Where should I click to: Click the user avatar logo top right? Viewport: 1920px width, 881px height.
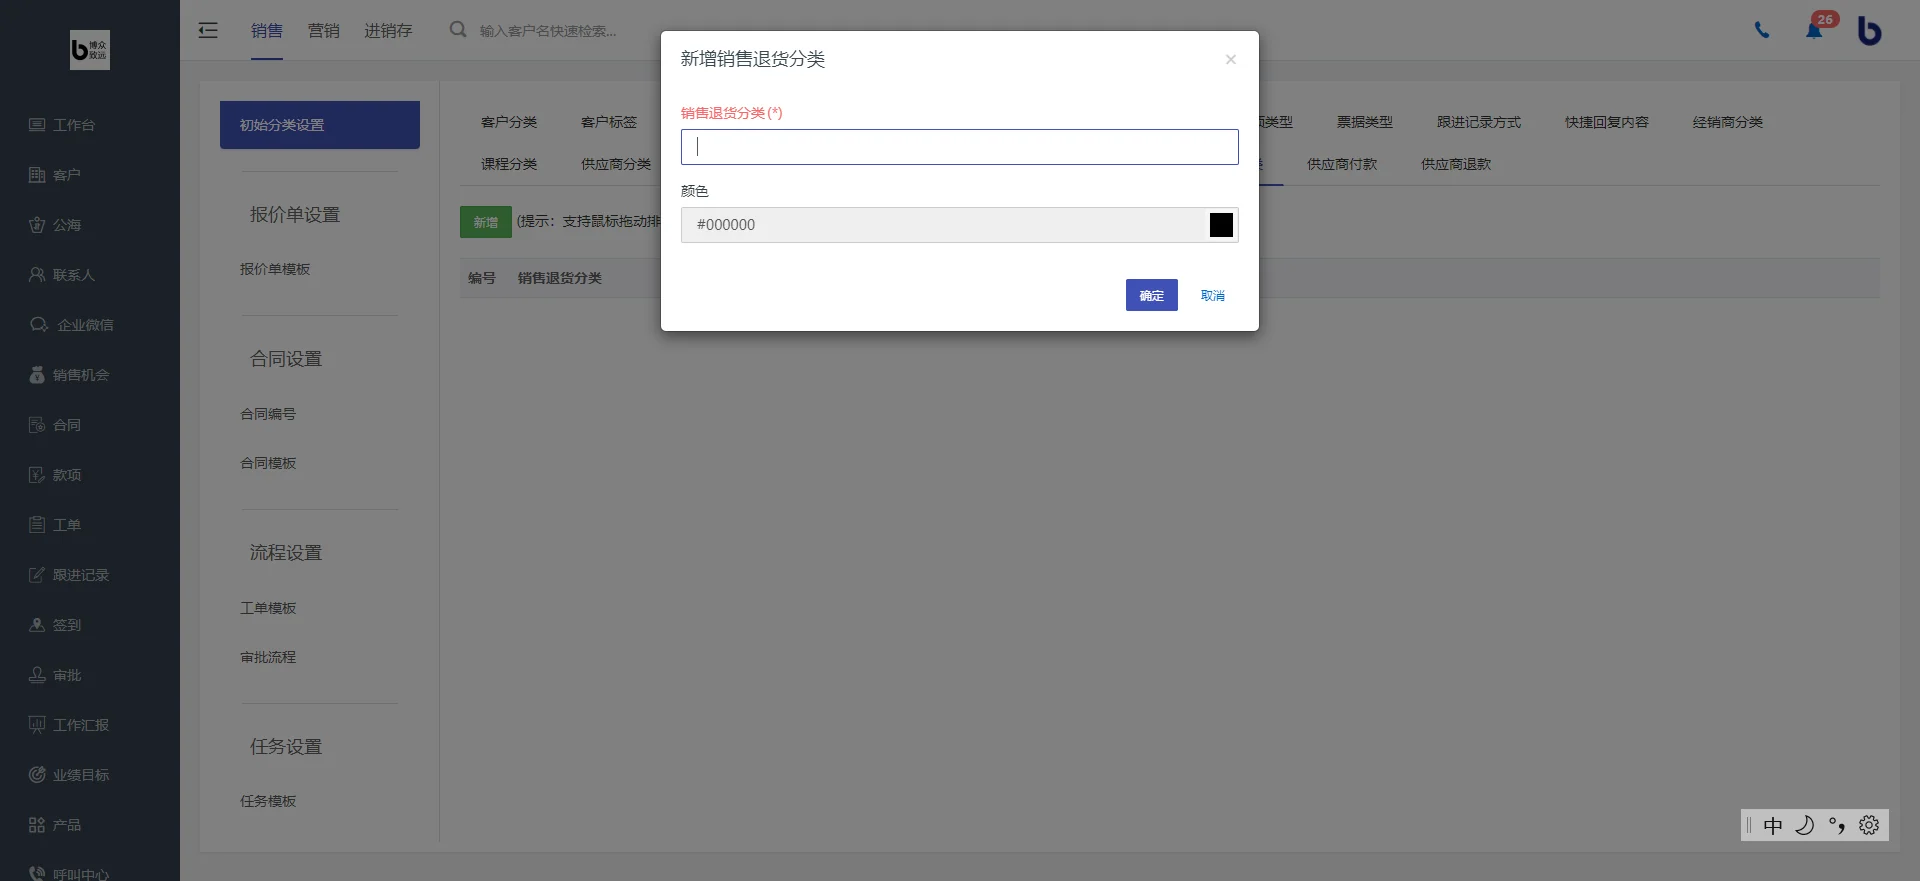pyautogui.click(x=1869, y=30)
